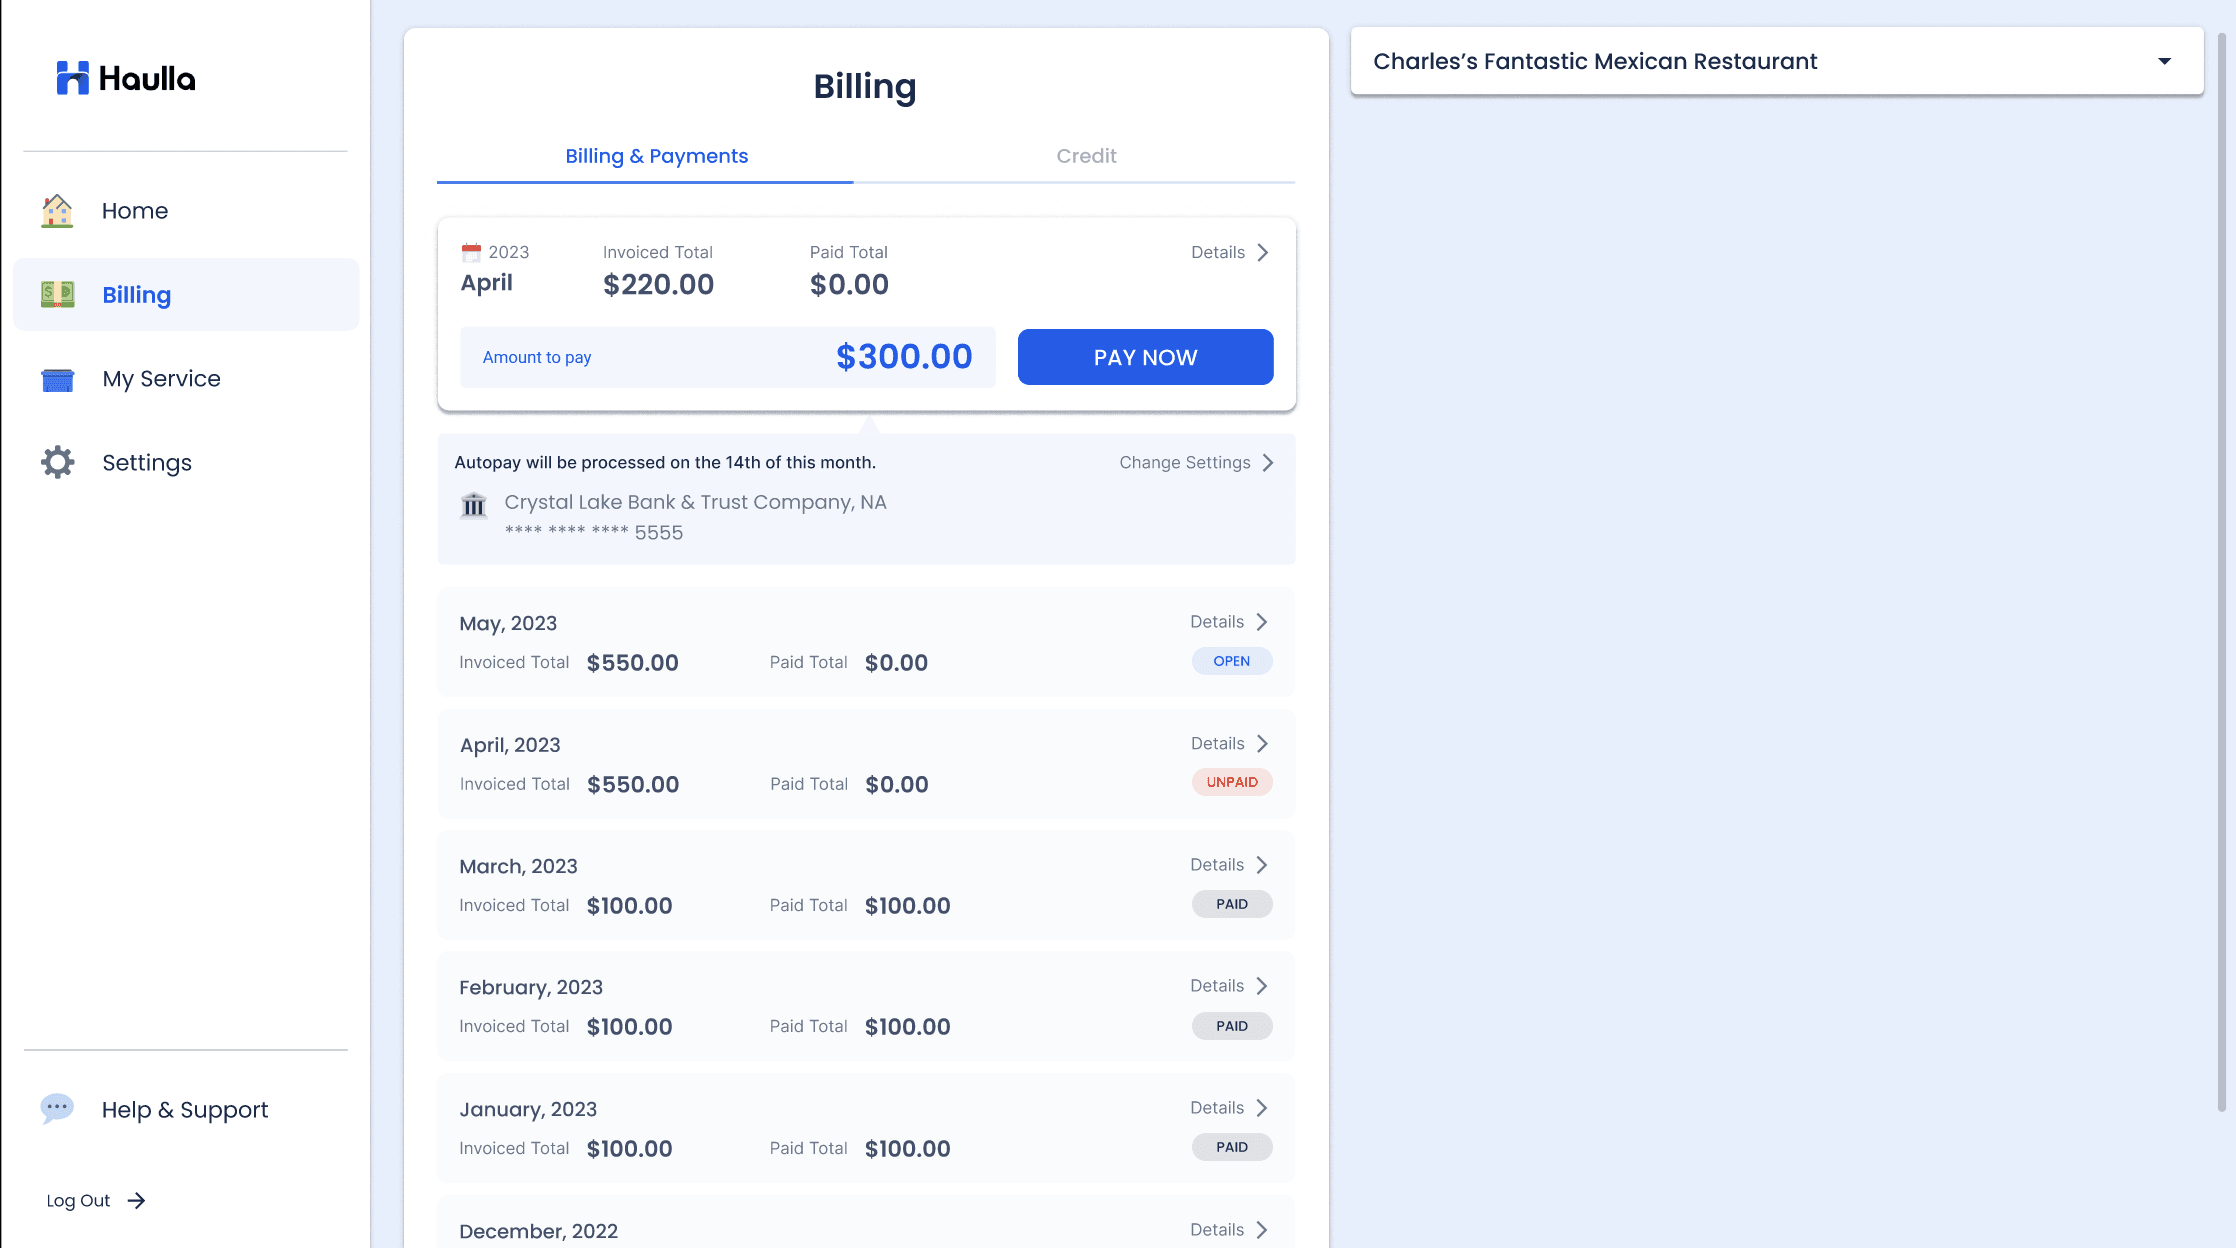Open Details chevron in current April summary
Viewport: 2236px width, 1248px height.
[1263, 253]
